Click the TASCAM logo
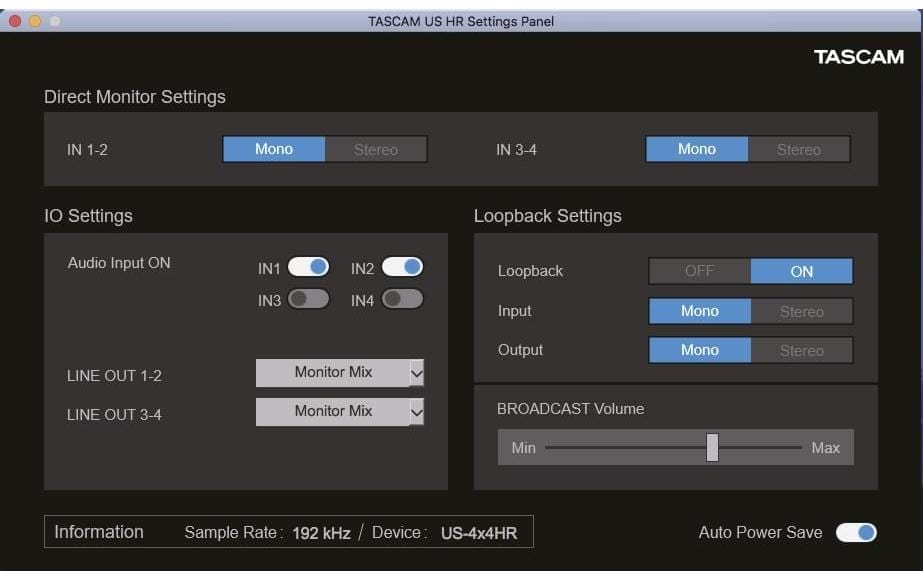923x580 pixels. coord(859,57)
